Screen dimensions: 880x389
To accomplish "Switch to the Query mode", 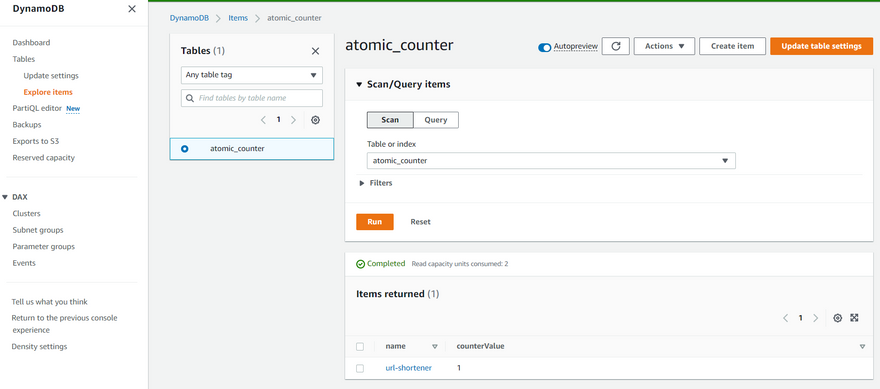I will point(436,120).
